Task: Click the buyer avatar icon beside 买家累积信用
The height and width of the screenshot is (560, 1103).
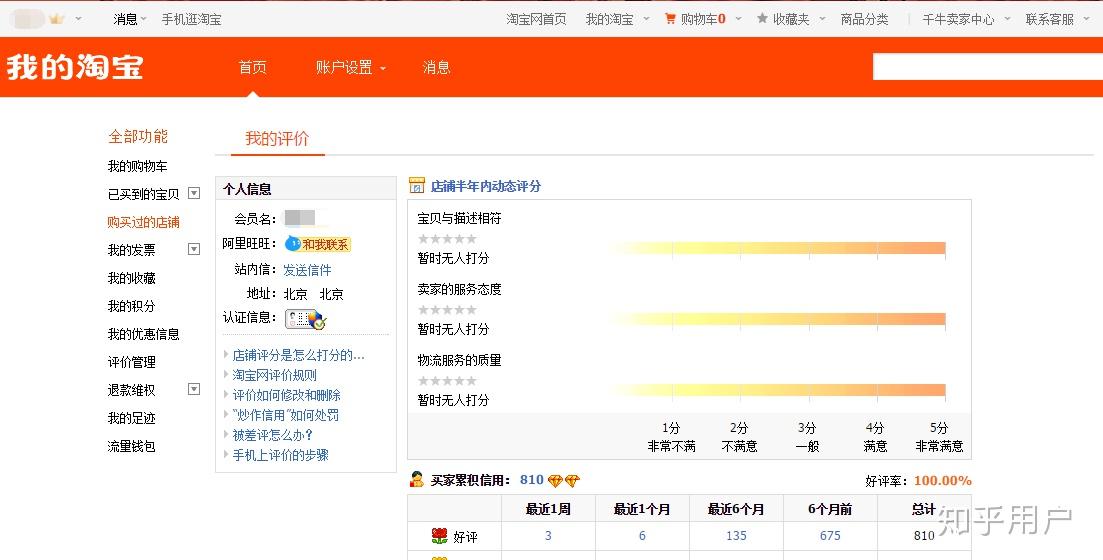Action: pos(416,480)
